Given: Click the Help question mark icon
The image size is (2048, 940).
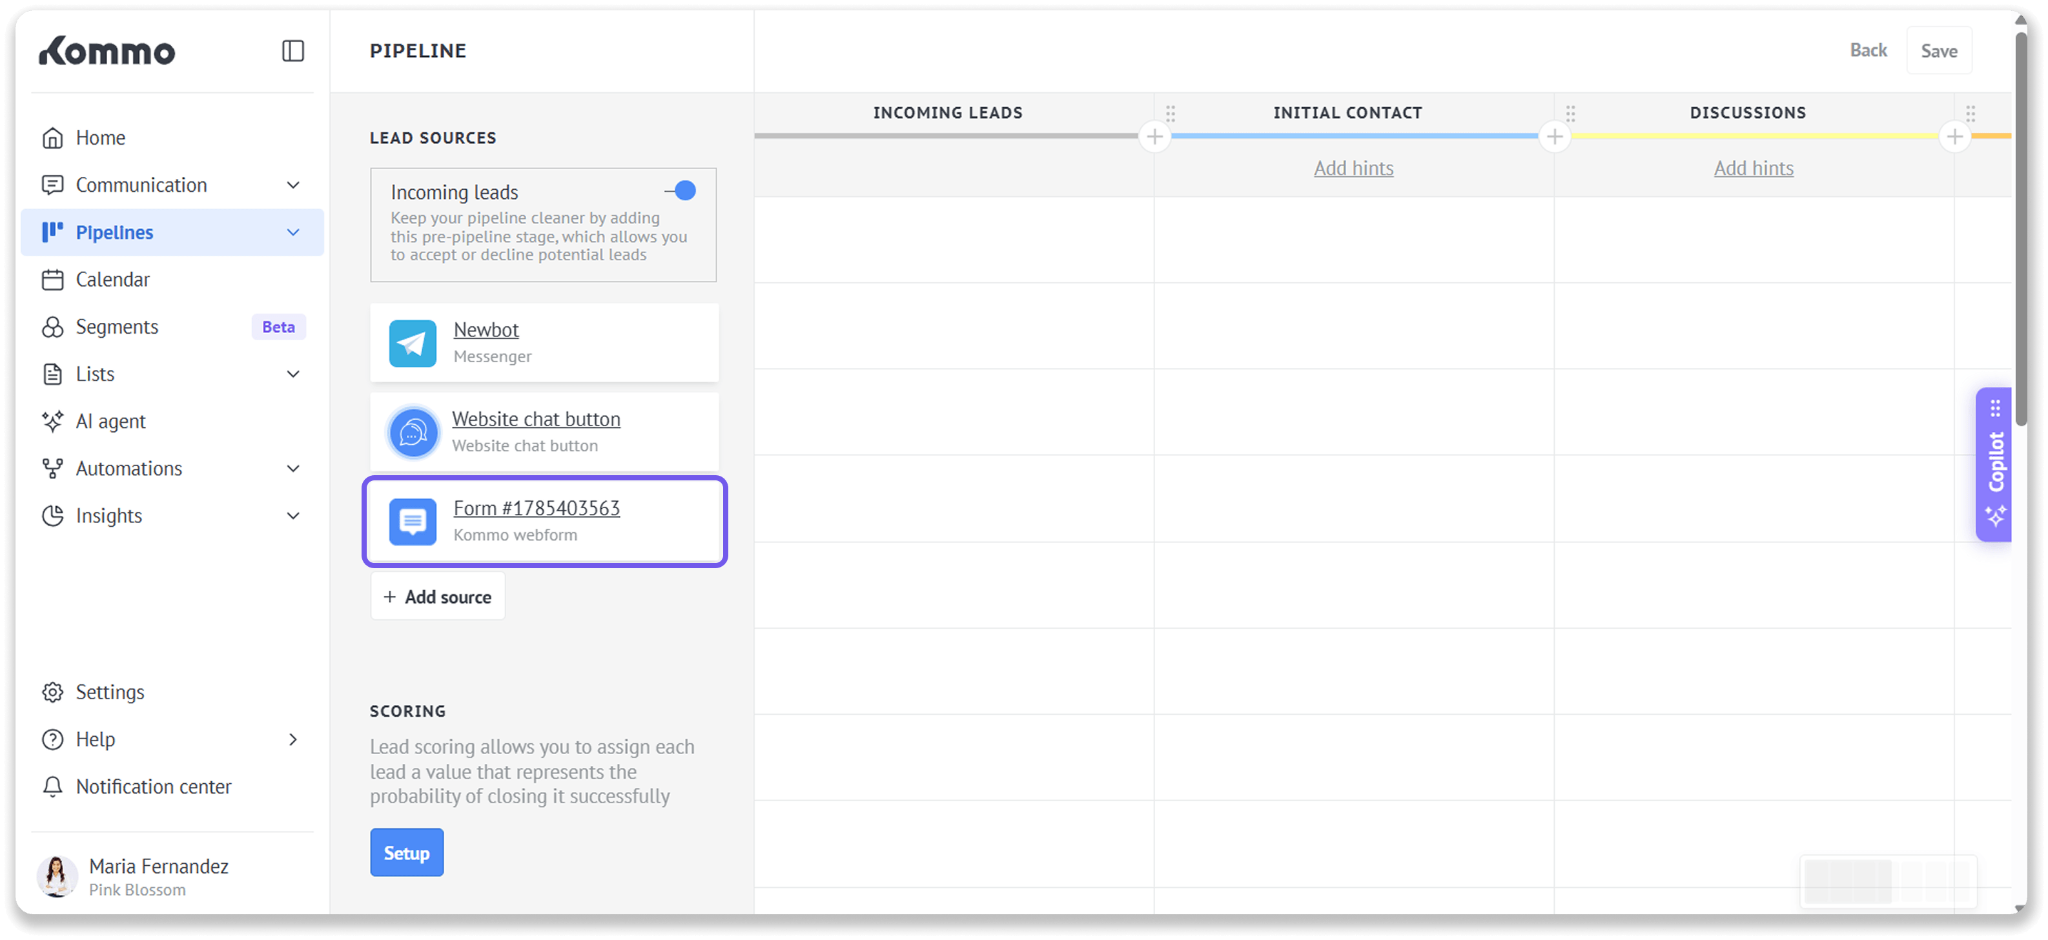Looking at the screenshot, I should coord(53,739).
